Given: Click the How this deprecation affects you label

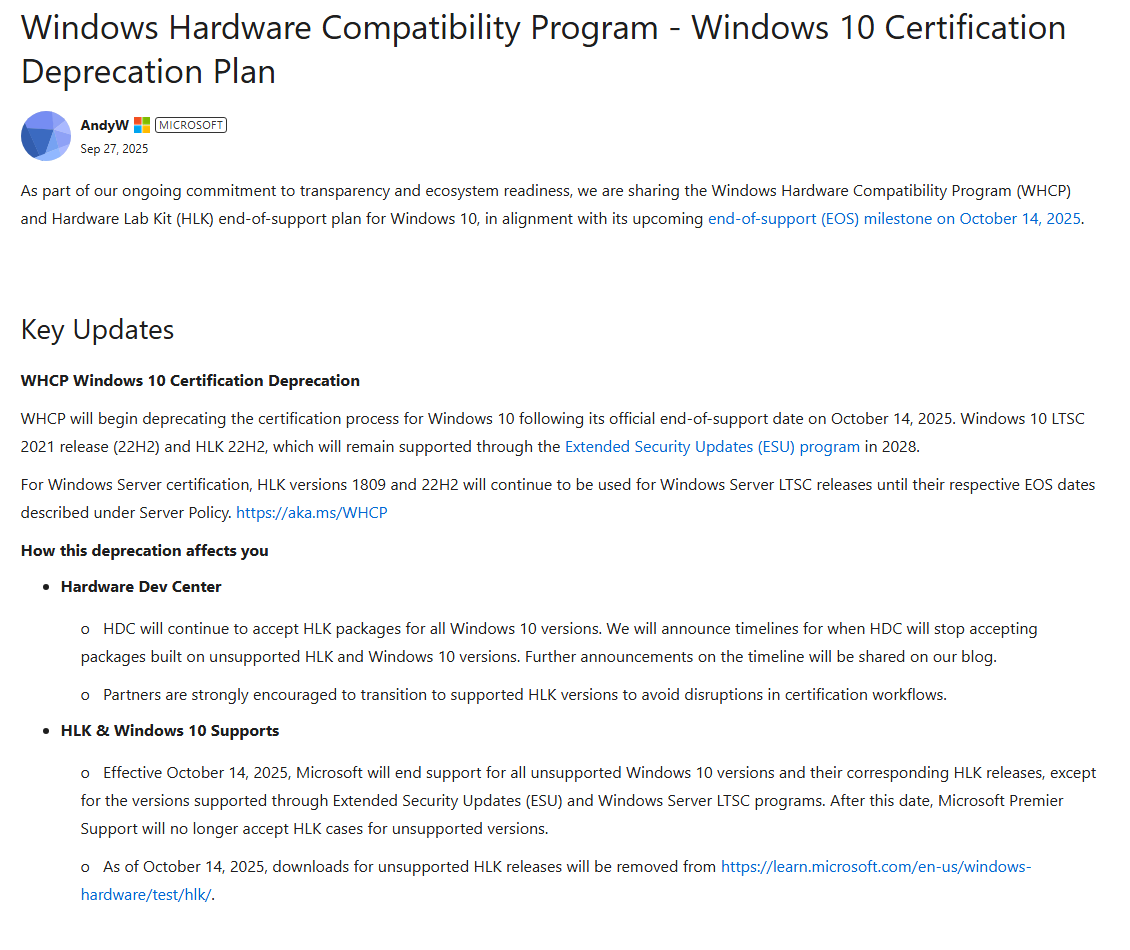Looking at the screenshot, I should click(144, 550).
